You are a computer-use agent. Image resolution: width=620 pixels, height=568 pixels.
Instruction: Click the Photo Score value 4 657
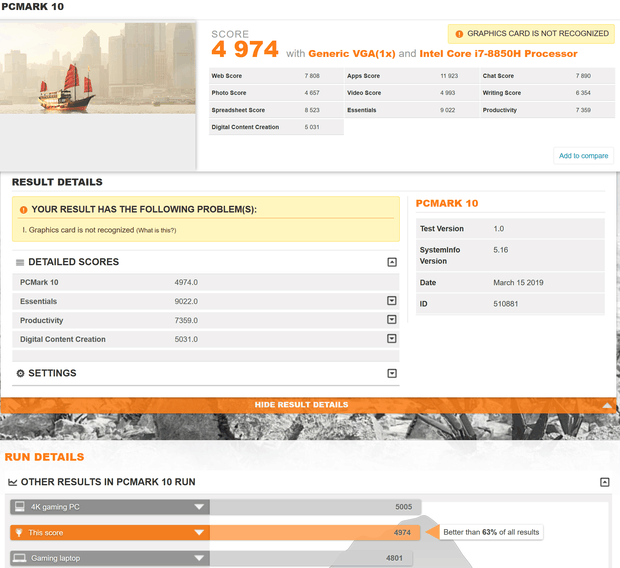[312, 93]
